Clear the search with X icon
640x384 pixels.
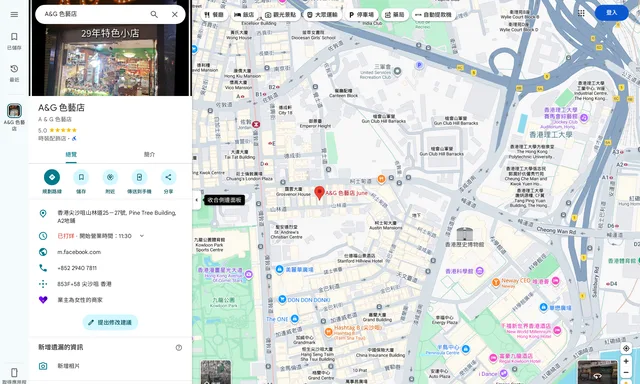175,14
